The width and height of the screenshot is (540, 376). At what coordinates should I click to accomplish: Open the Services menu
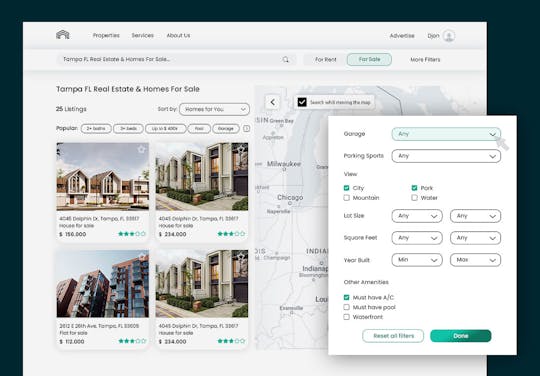(x=143, y=35)
